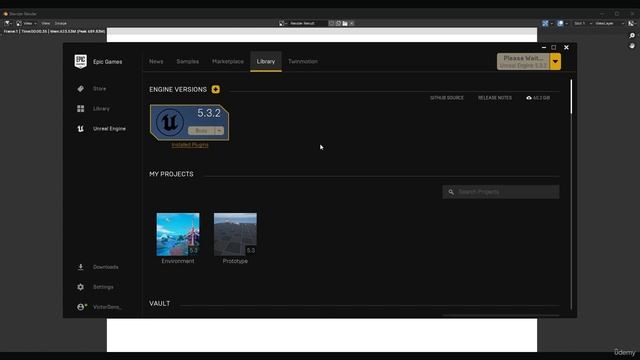Close the Epic Games Launcher window

pyautogui.click(x=566, y=47)
